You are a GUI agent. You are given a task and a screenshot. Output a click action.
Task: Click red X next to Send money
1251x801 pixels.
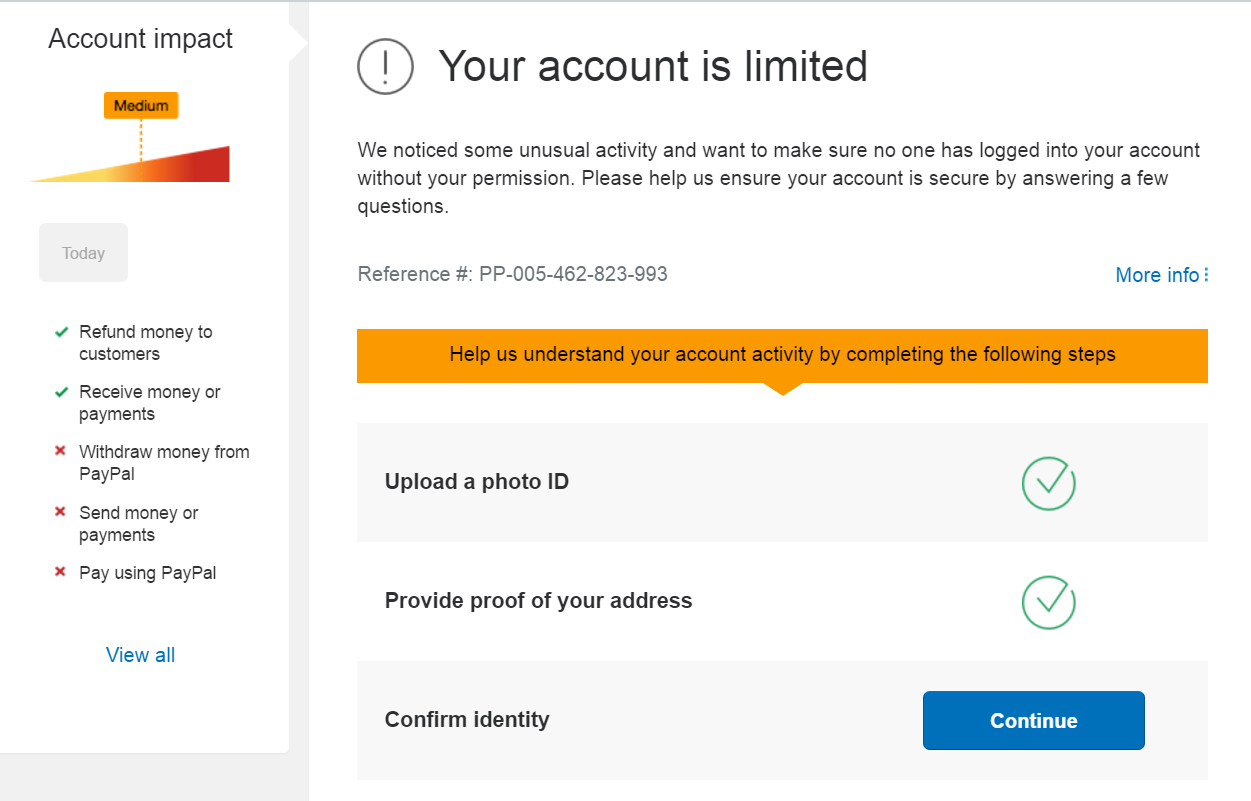coord(61,513)
